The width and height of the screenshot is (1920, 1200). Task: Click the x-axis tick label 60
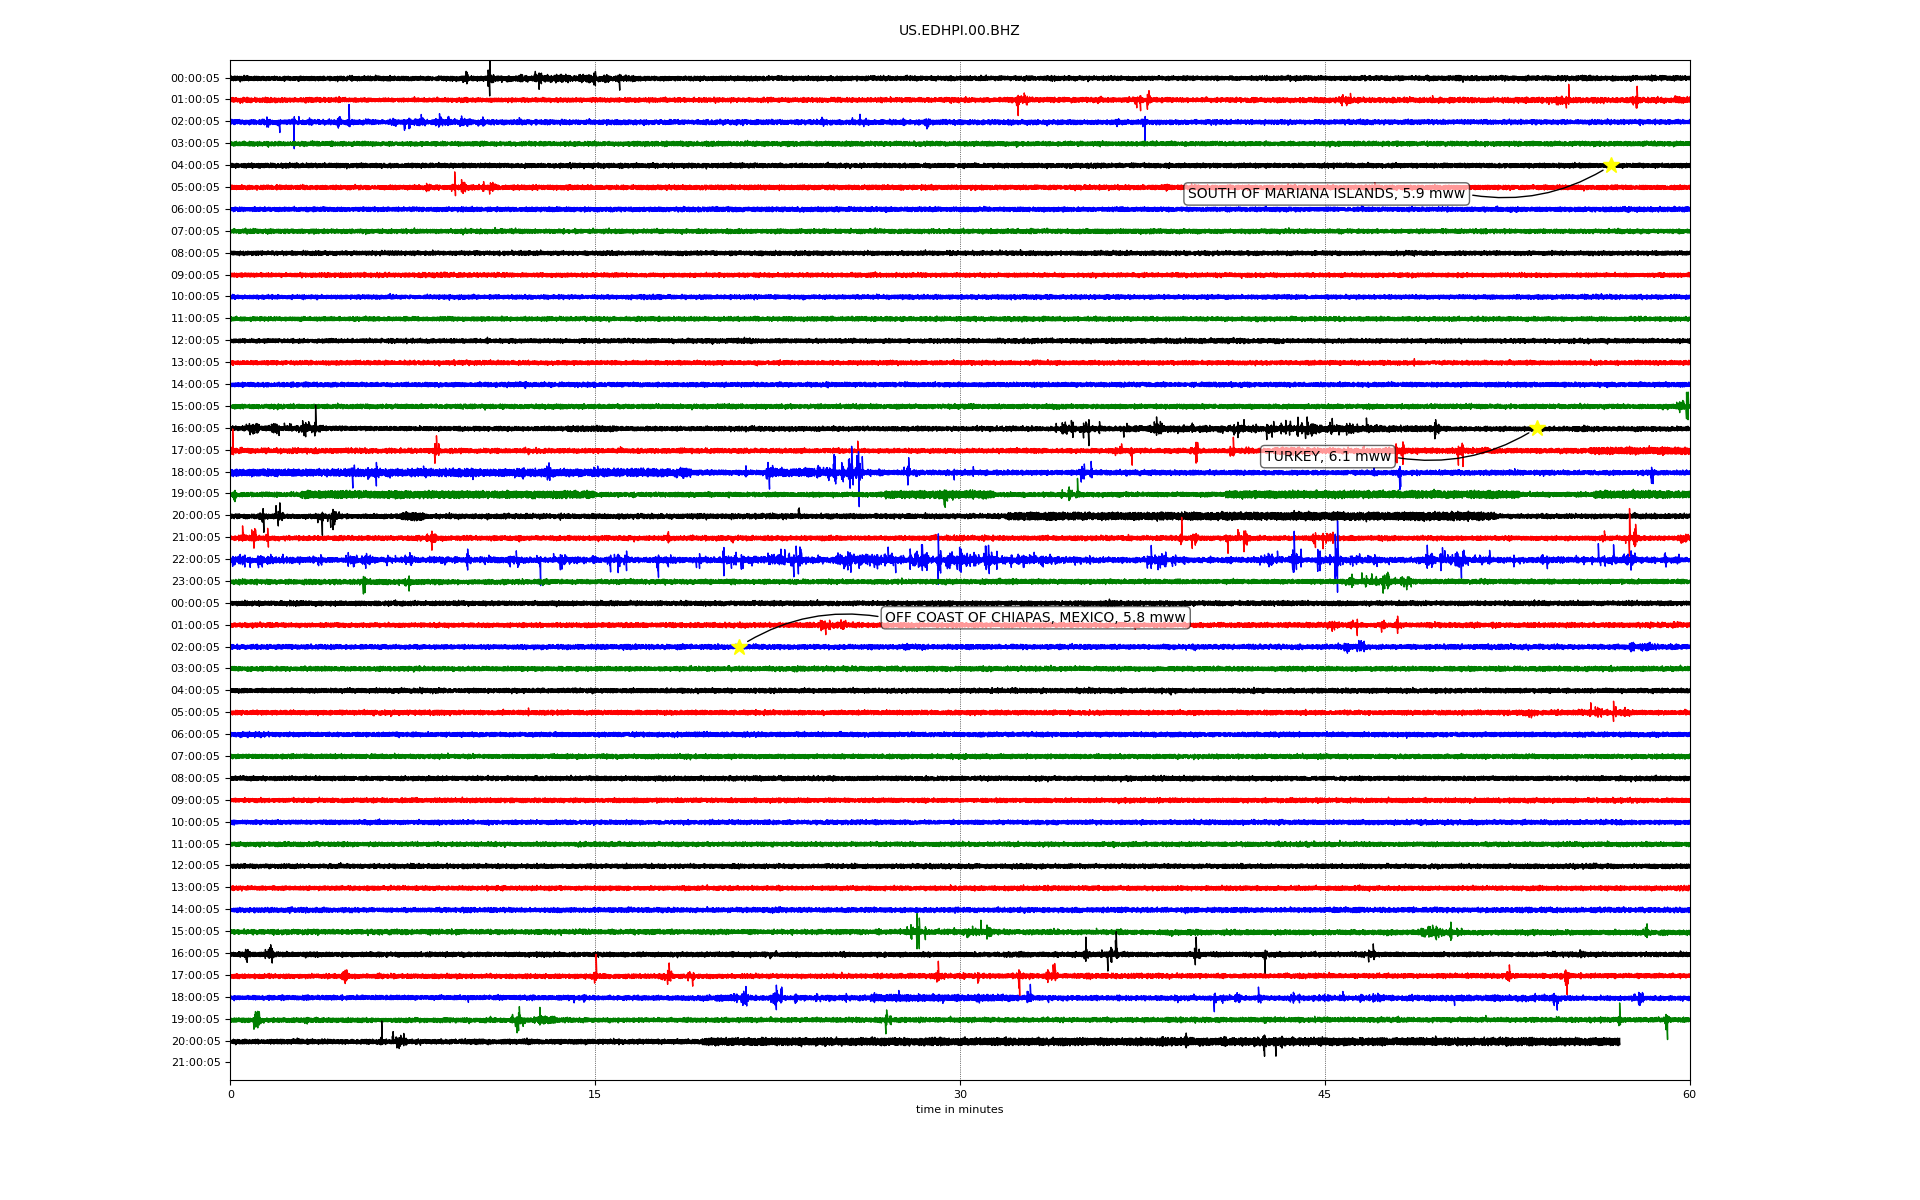1689,1095
